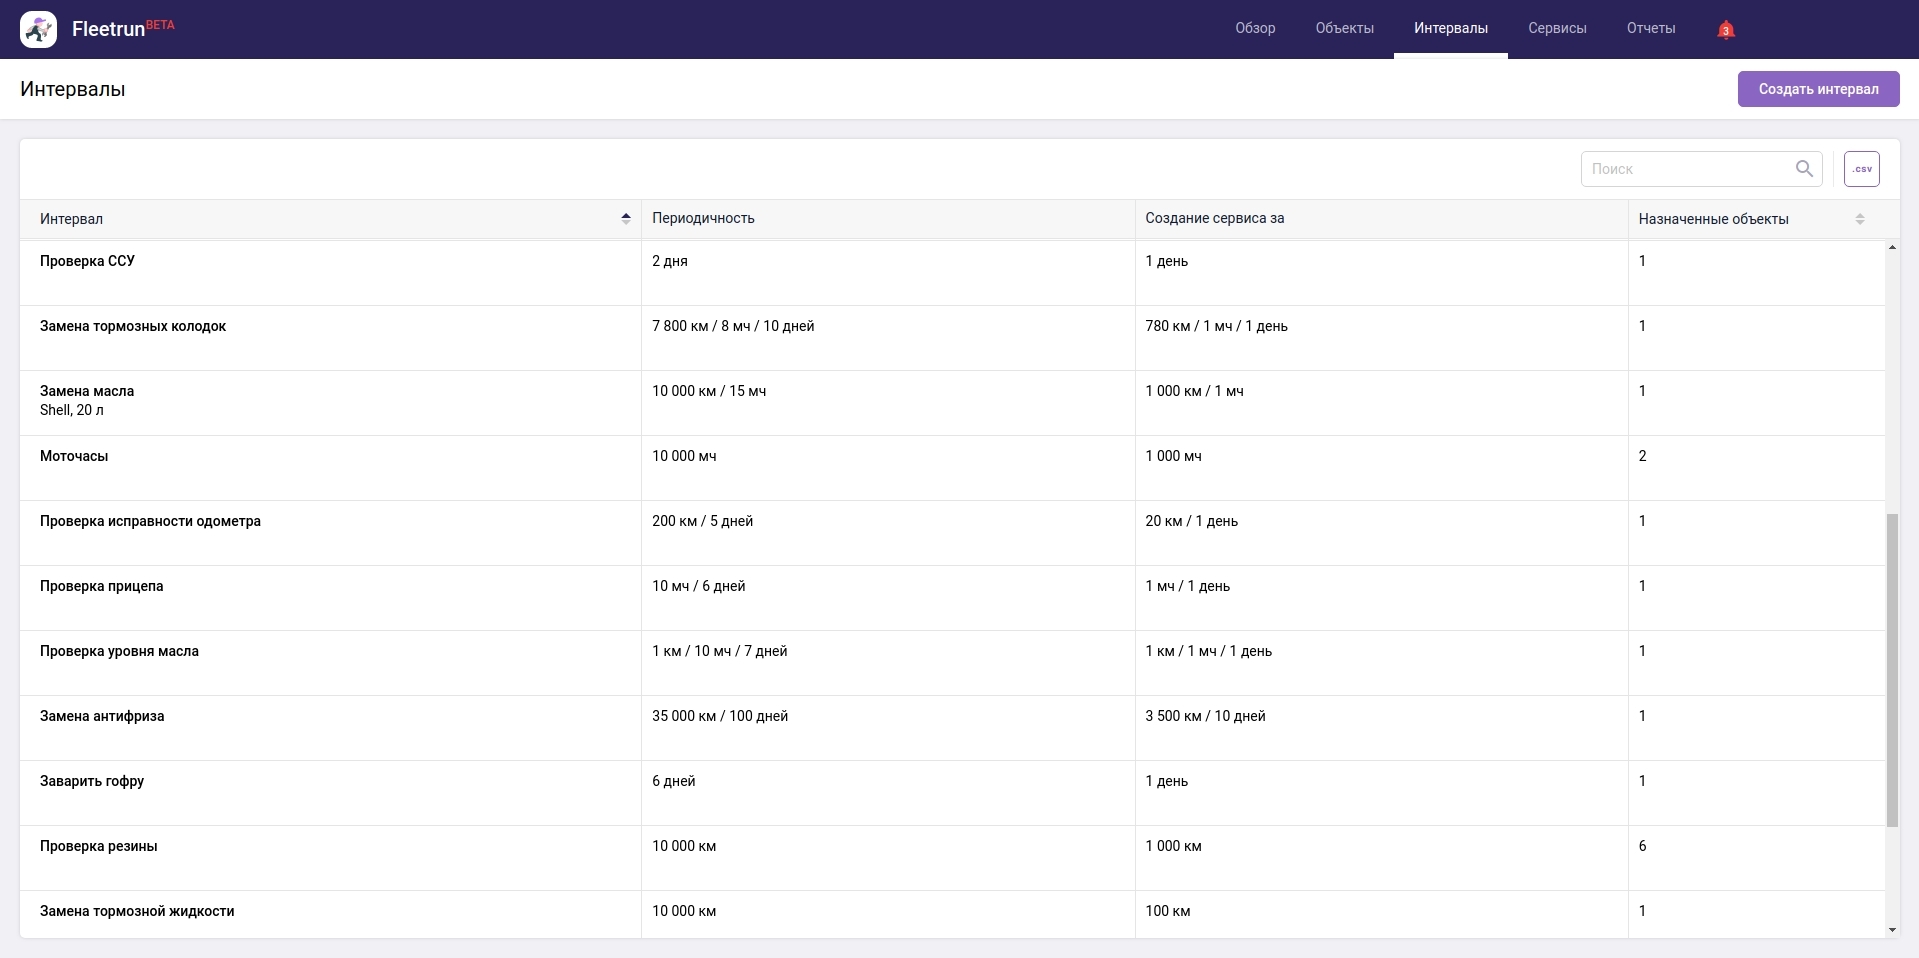Switch to the Объекты tab
Viewport: 1919px width, 958px height.
point(1344,29)
